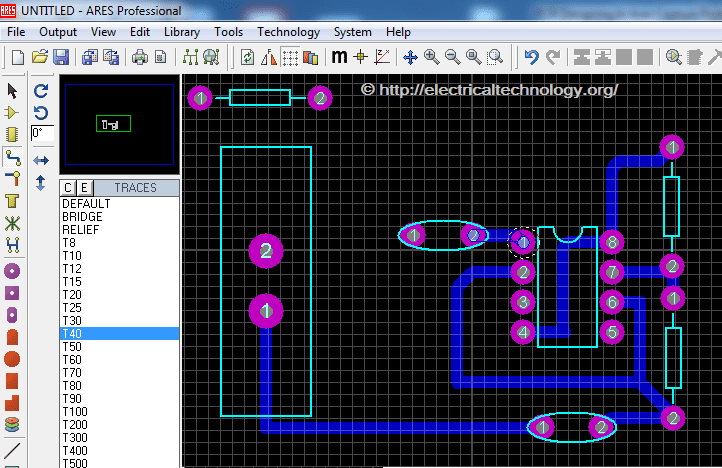Open the Technology menu
Screen dimensions: 722x468
(x=288, y=32)
